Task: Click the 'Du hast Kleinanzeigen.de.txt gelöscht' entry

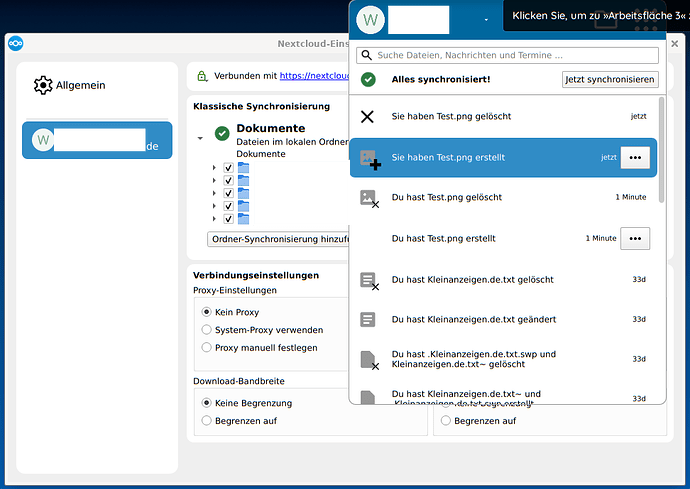Action: pos(503,279)
